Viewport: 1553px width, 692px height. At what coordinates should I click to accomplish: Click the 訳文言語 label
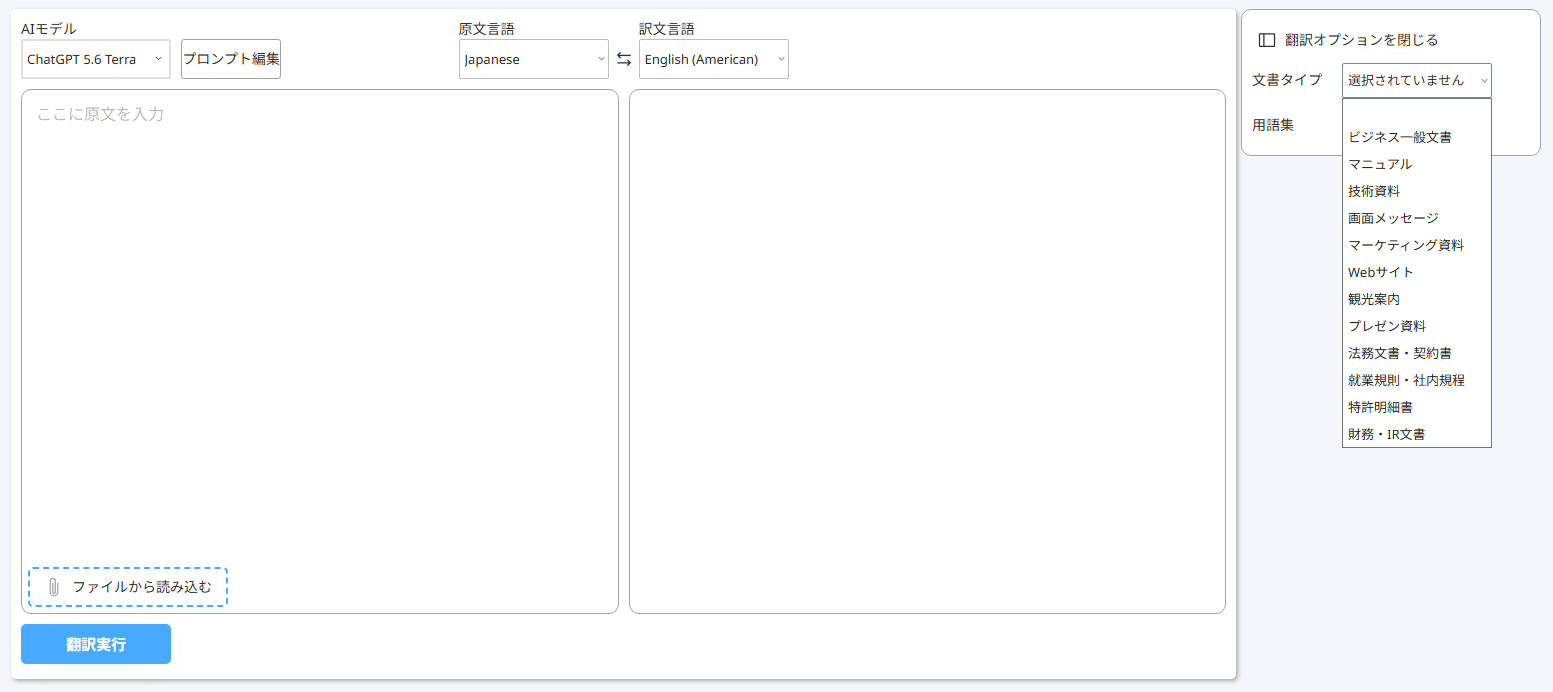(x=667, y=29)
